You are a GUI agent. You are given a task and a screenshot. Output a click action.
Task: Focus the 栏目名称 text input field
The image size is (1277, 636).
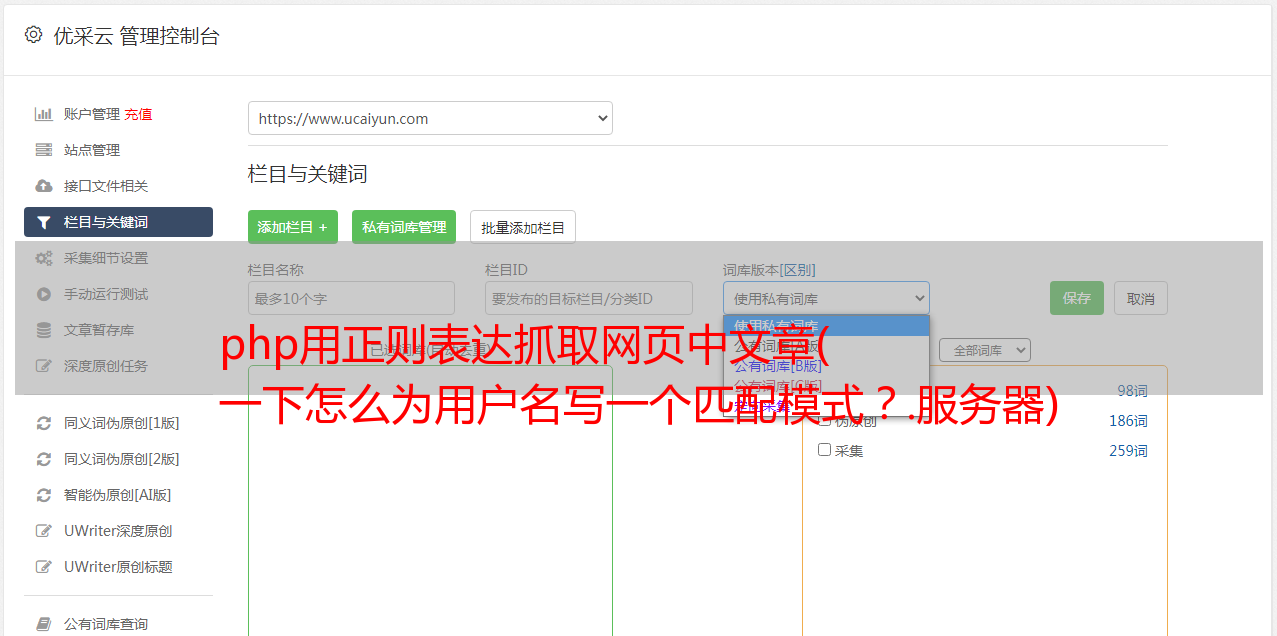tap(351, 298)
